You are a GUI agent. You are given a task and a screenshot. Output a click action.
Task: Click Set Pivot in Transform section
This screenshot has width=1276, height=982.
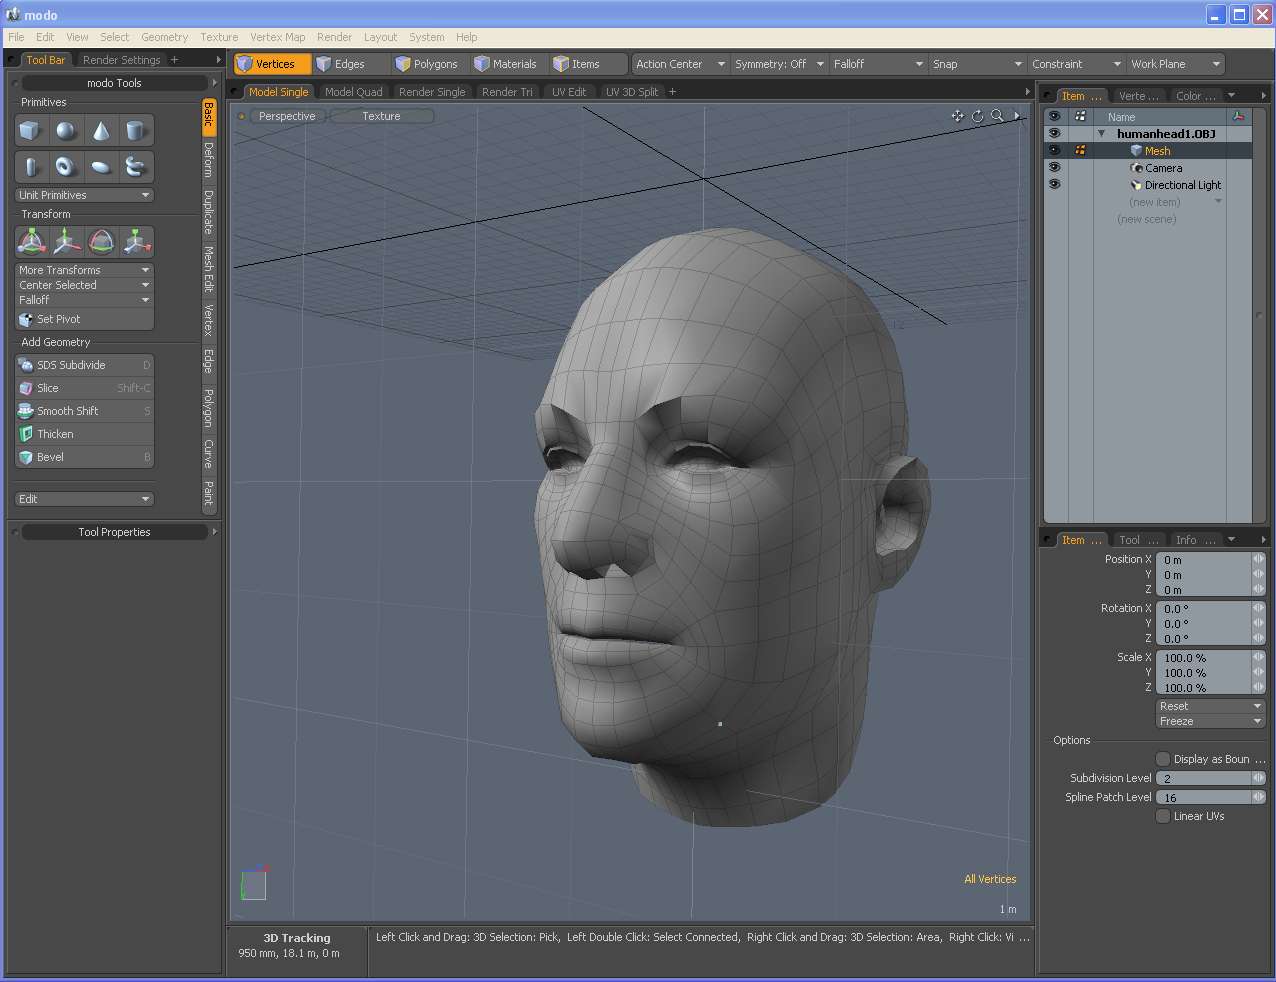point(85,319)
